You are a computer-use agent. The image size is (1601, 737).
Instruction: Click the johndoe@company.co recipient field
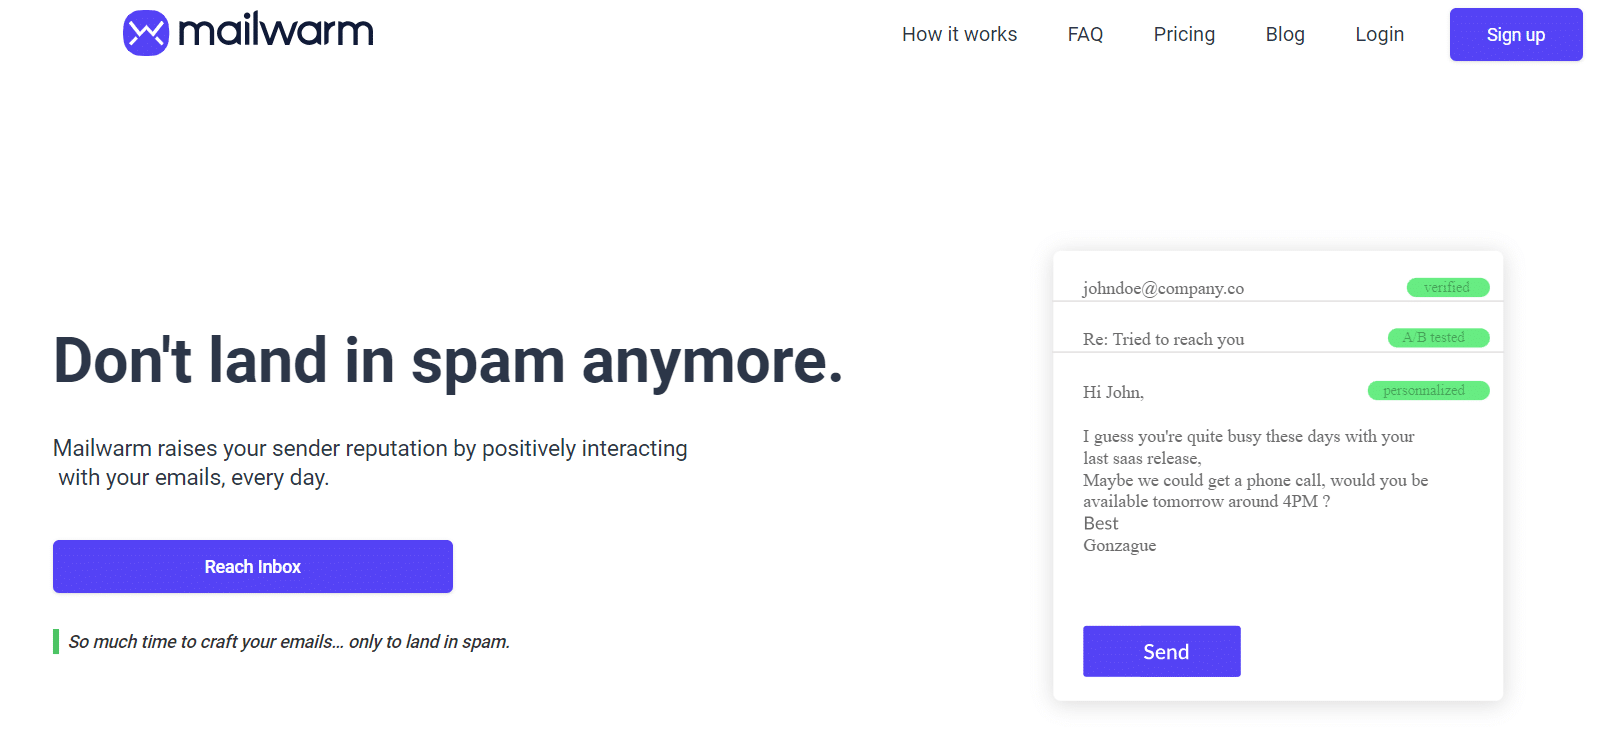tap(1163, 289)
